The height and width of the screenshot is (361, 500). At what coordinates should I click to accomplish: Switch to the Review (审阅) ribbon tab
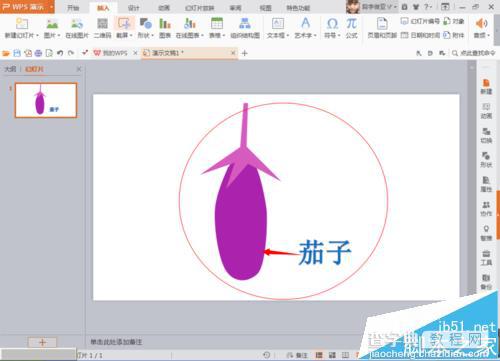235,8
